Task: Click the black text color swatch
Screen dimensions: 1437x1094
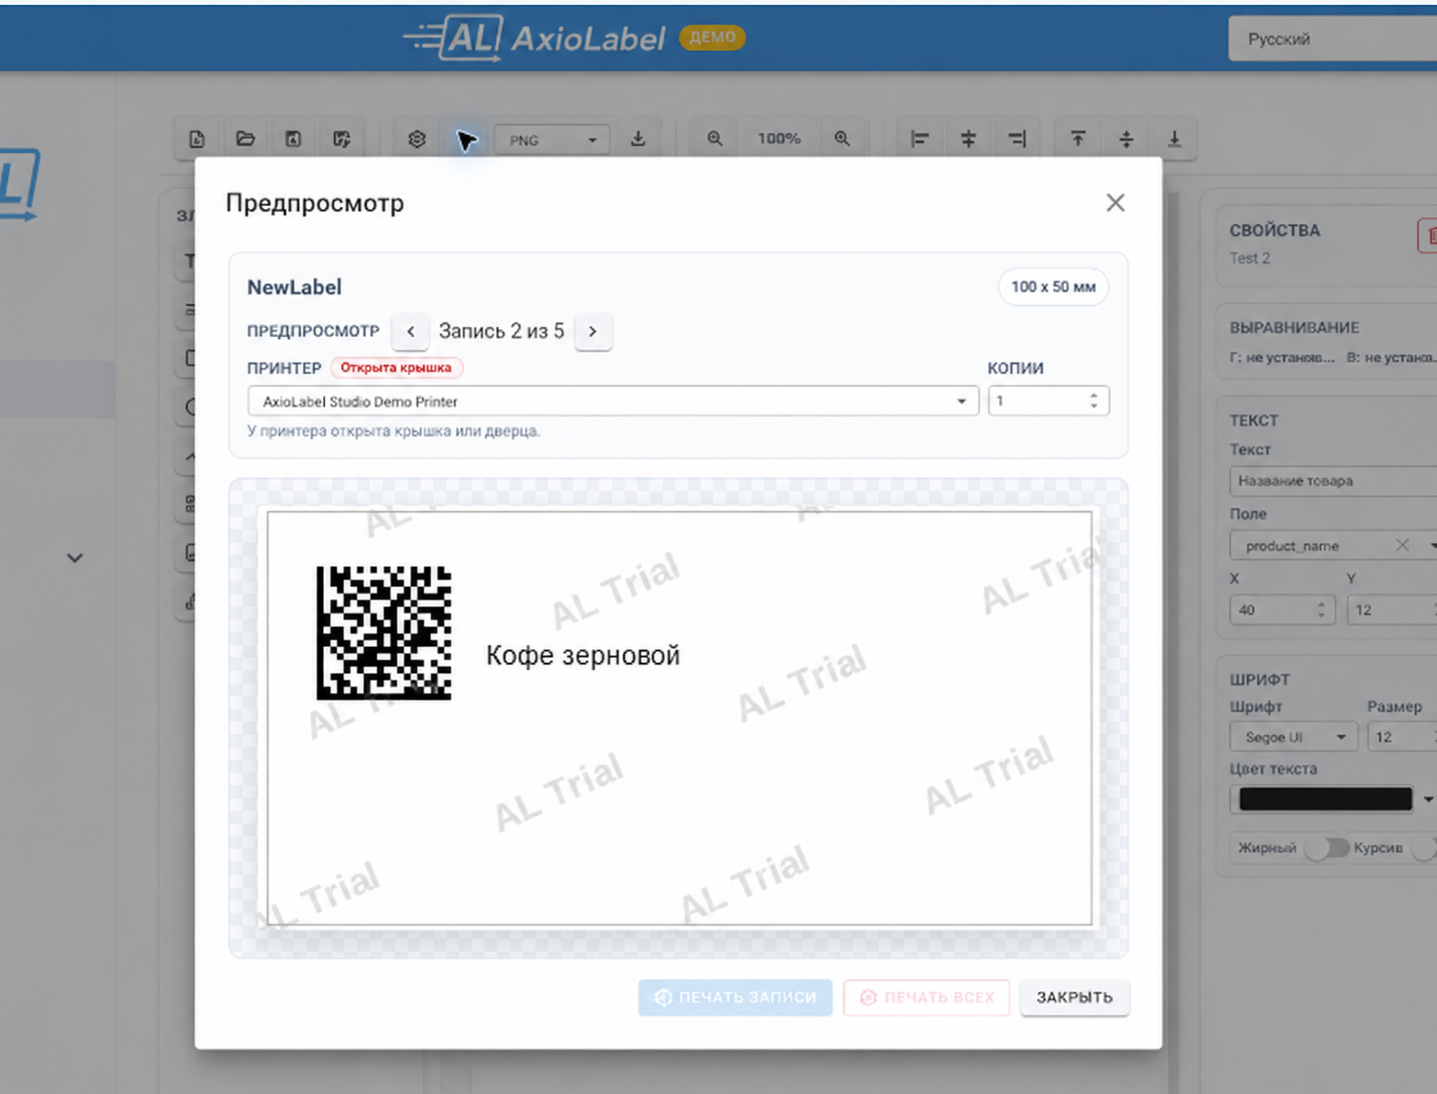Action: (x=1325, y=799)
